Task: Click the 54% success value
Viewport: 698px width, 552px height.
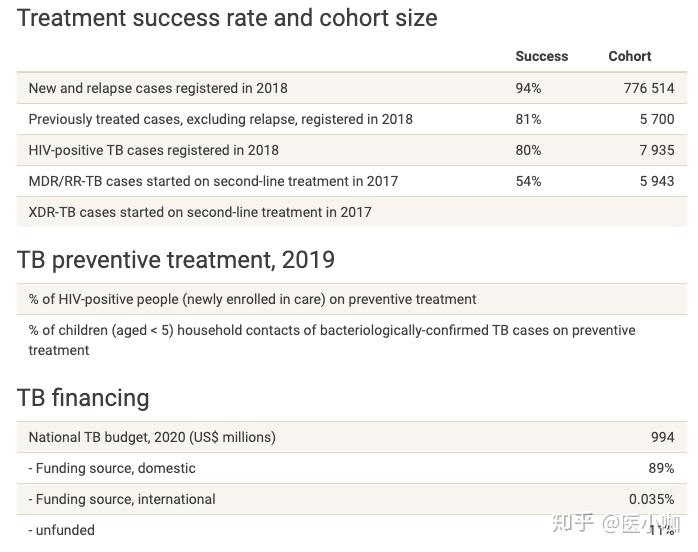Action: tap(528, 181)
